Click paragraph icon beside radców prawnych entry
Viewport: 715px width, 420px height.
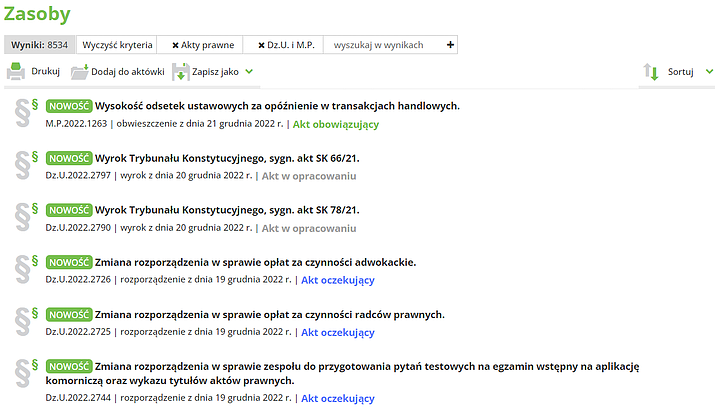coord(24,320)
